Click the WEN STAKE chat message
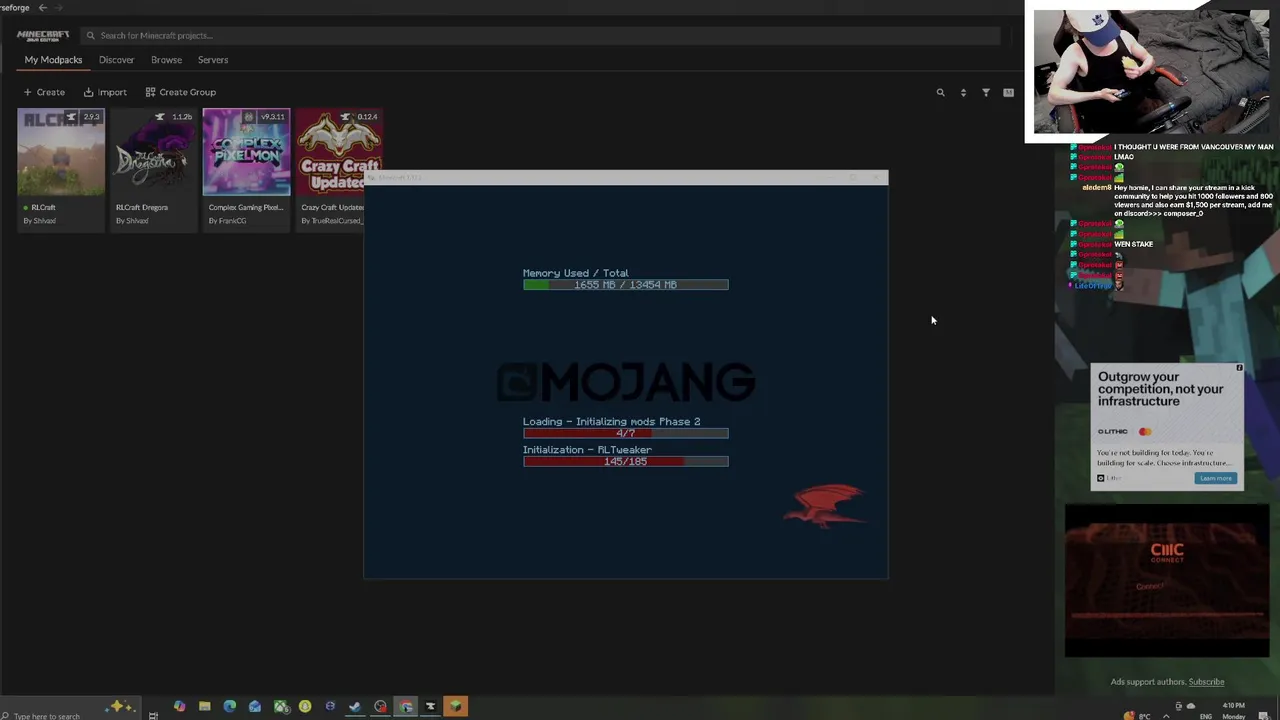1280x720 pixels. coord(1134,244)
